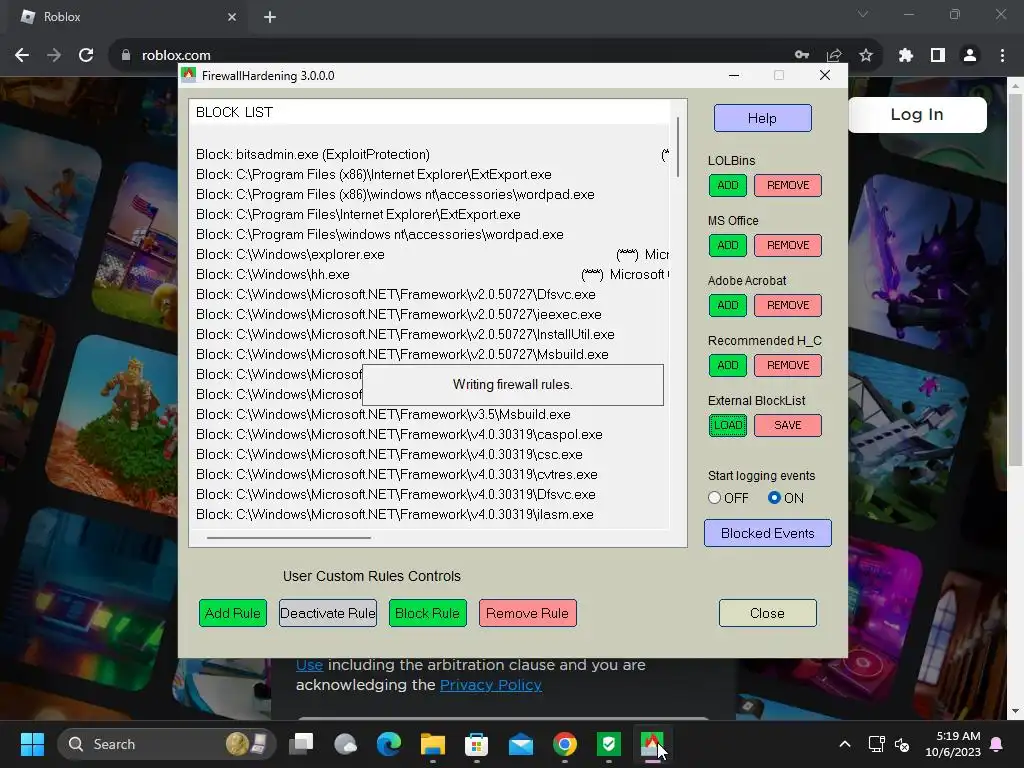Image resolution: width=1024 pixels, height=768 pixels.
Task: Open the saved passwords key icon
Action: (x=802, y=56)
